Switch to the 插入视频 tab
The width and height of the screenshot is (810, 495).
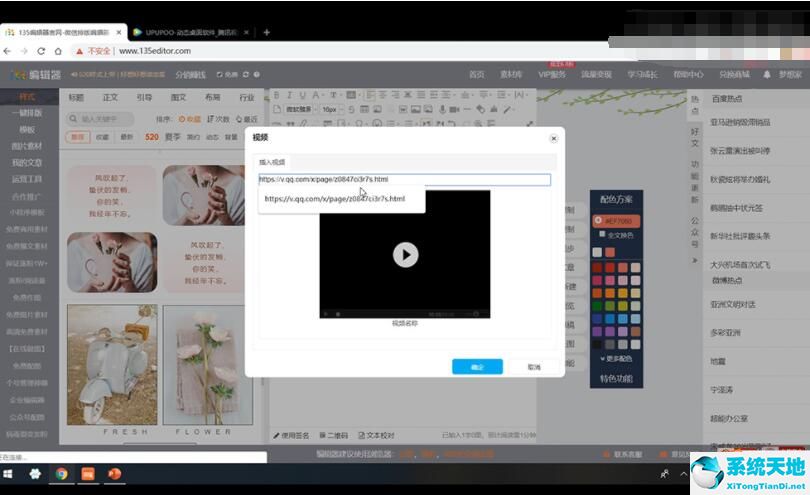click(272, 161)
